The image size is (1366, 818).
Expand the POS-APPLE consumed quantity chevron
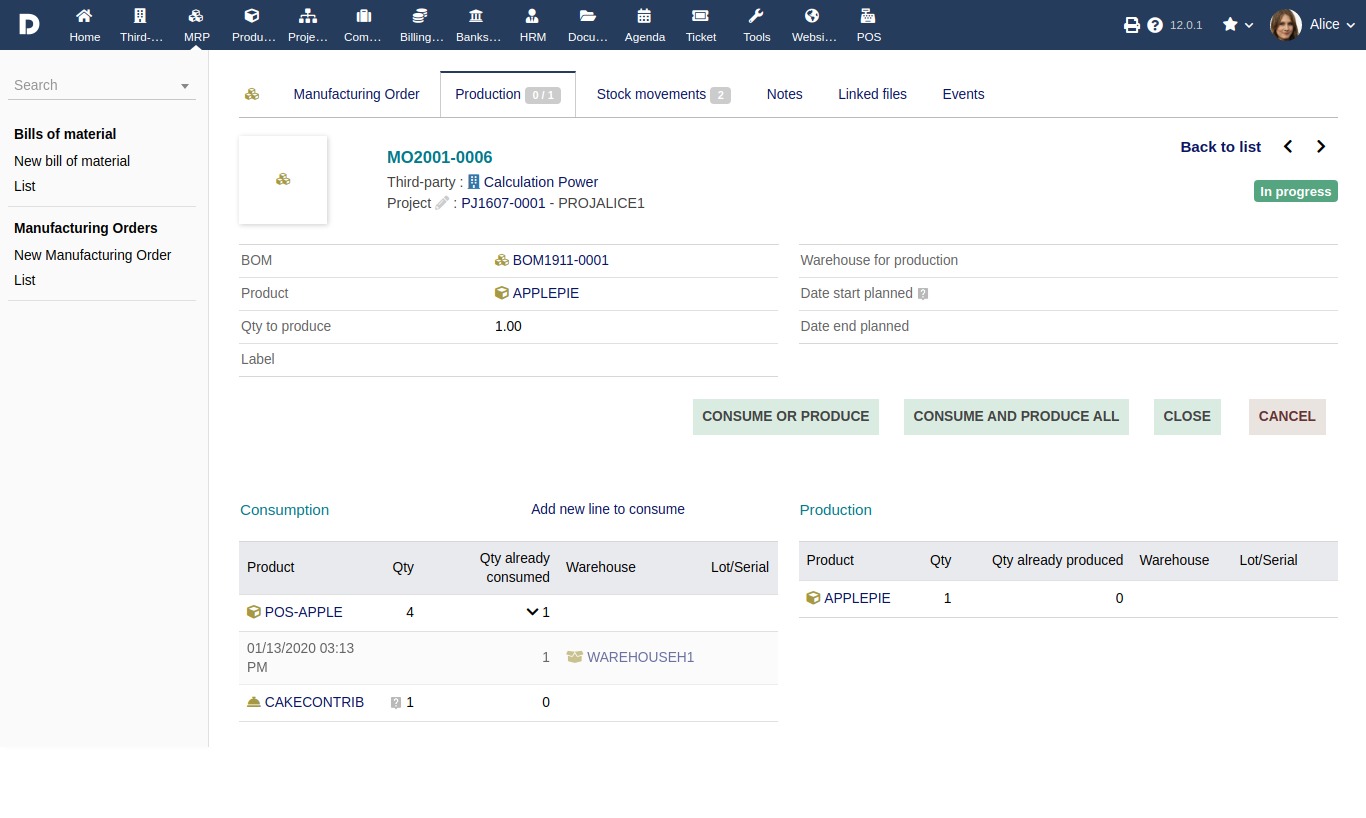(531, 611)
